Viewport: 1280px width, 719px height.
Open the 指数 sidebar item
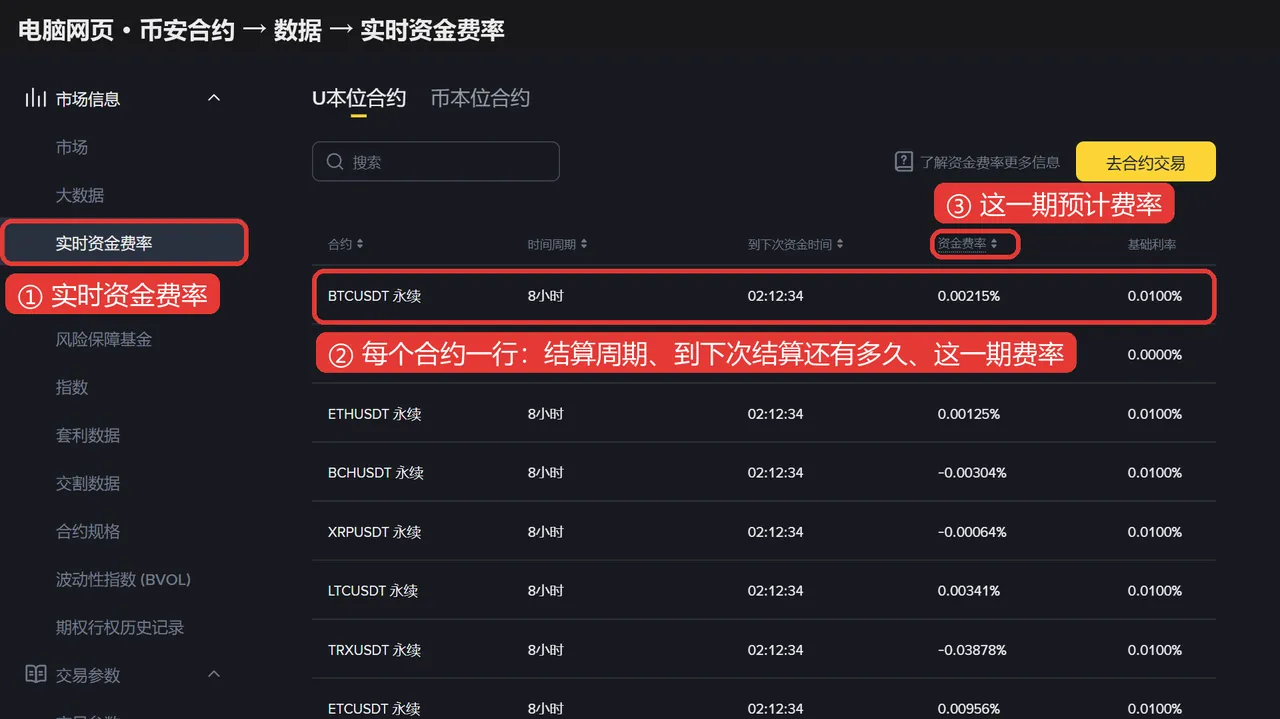click(72, 387)
